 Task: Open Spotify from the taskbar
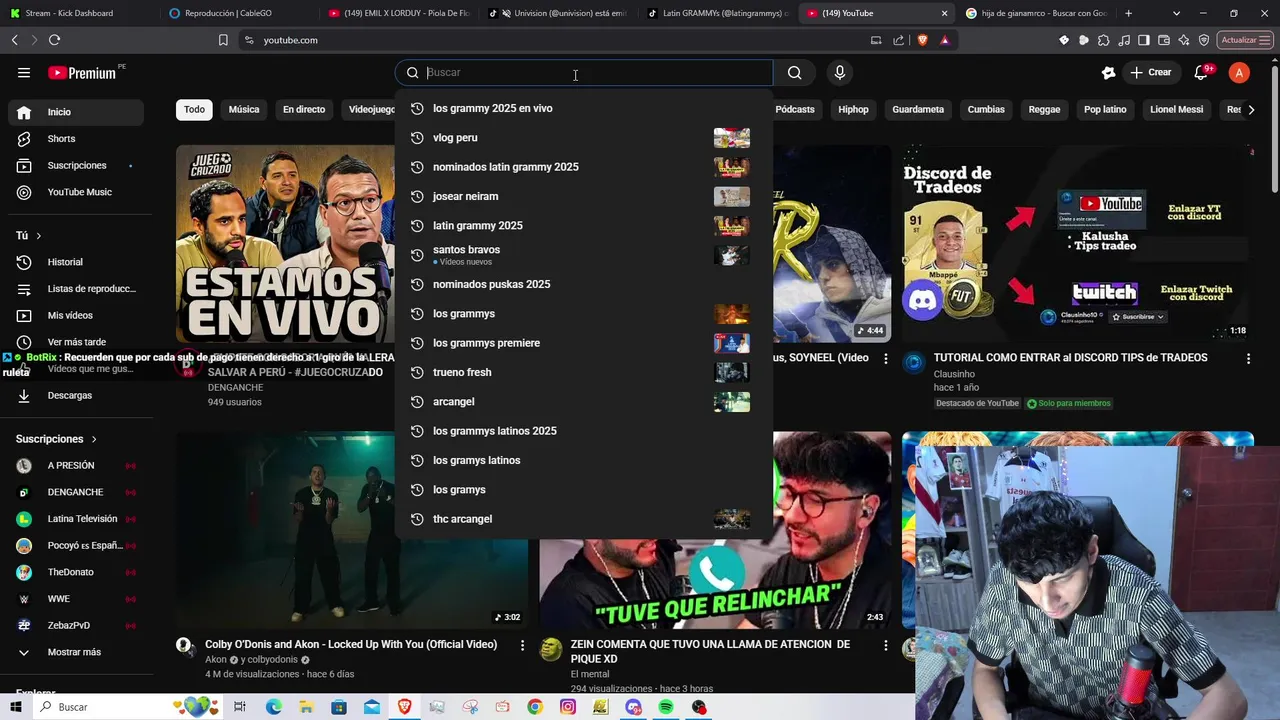point(666,707)
